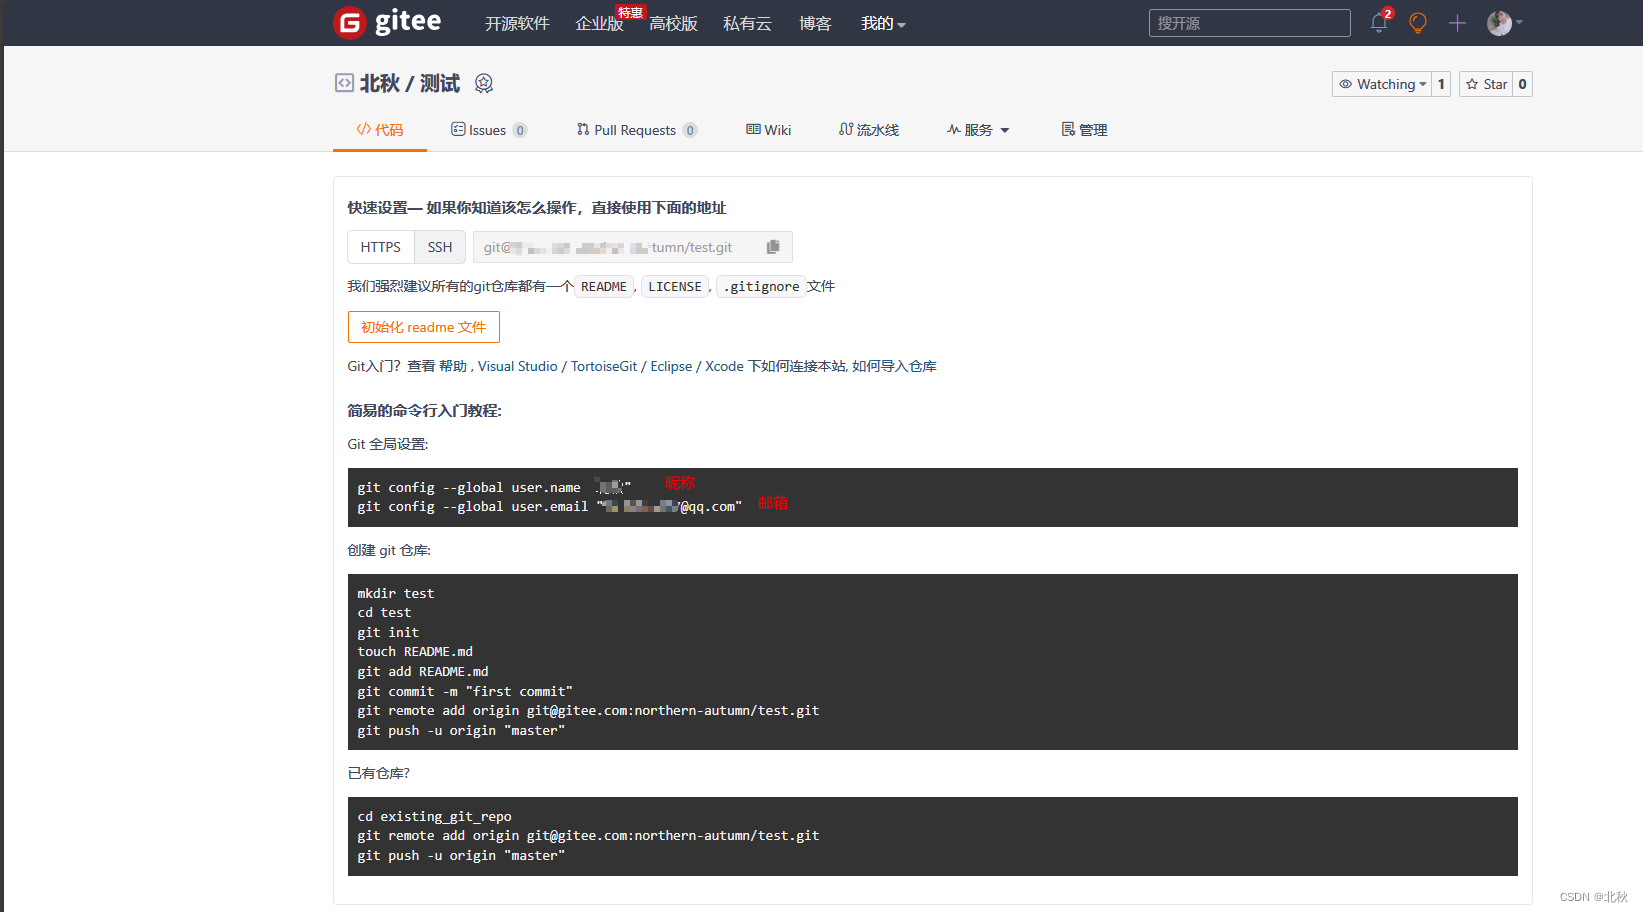Screen dimensions: 1643x912
Task: Open notifications via the bell icon
Action: [x=1379, y=23]
